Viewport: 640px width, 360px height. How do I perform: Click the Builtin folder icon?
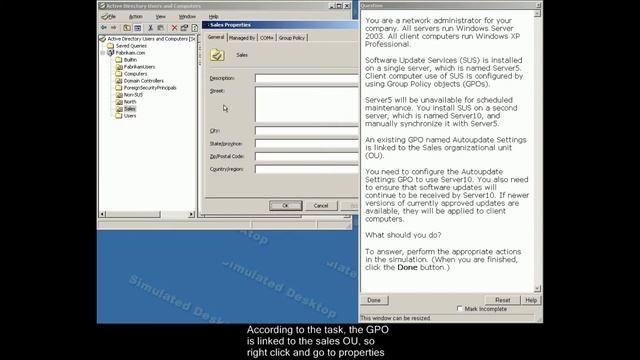tap(119, 60)
